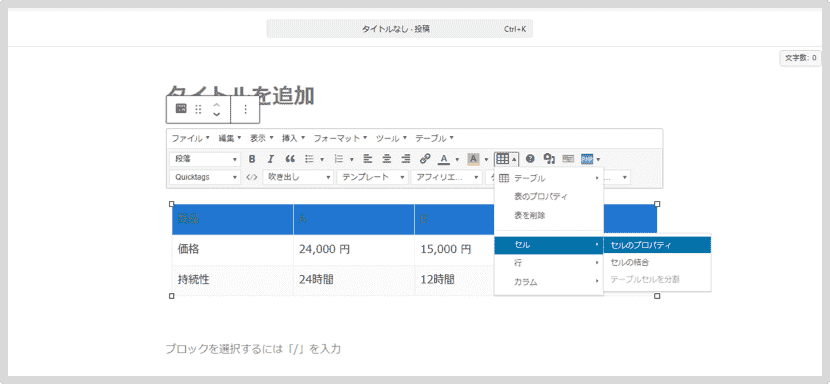
Task: Choose 表を削除 from the dropdown
Action: tap(549, 216)
